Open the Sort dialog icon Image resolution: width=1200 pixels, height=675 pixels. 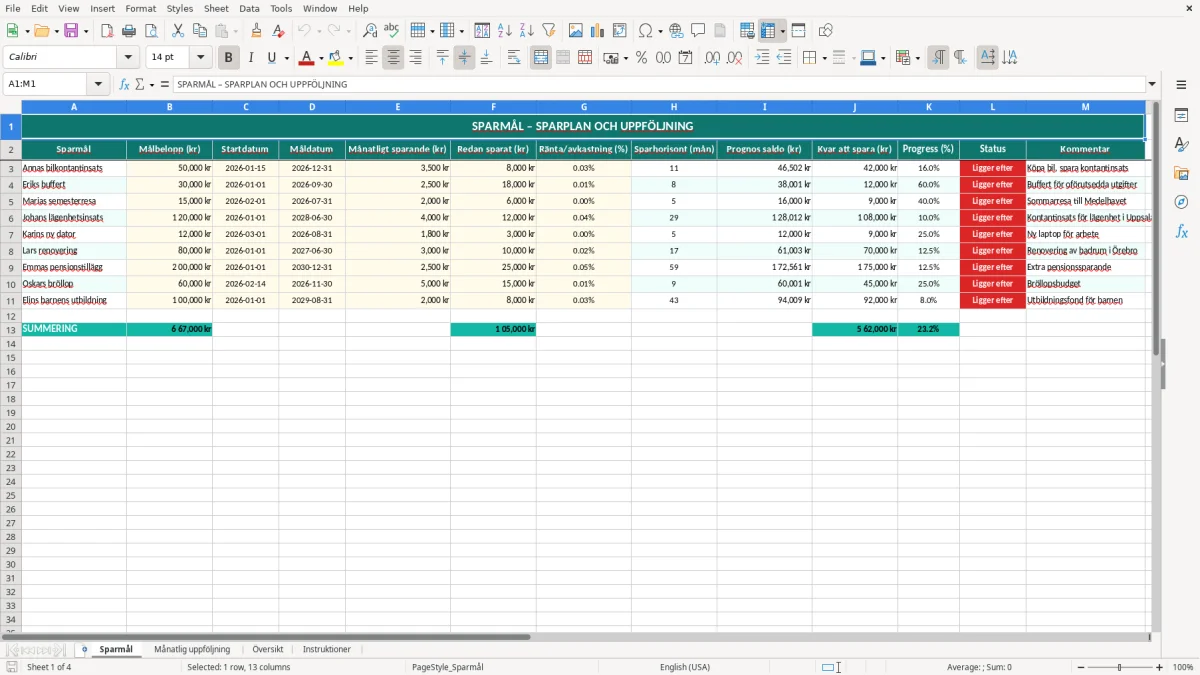tap(482, 31)
